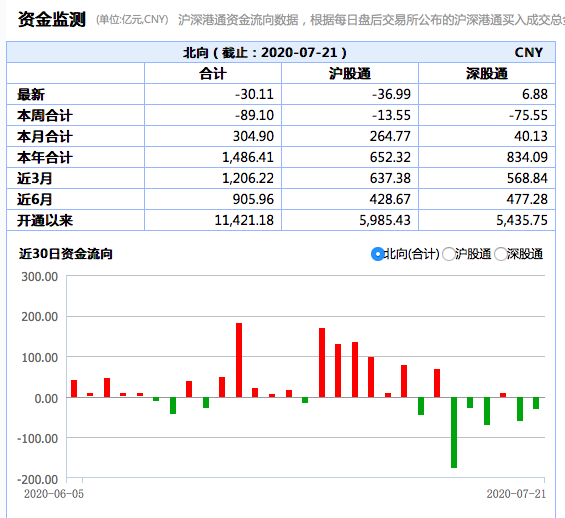Click the 264.77 value cell
This screenshot has height=518, width=565.
click(x=350, y=136)
